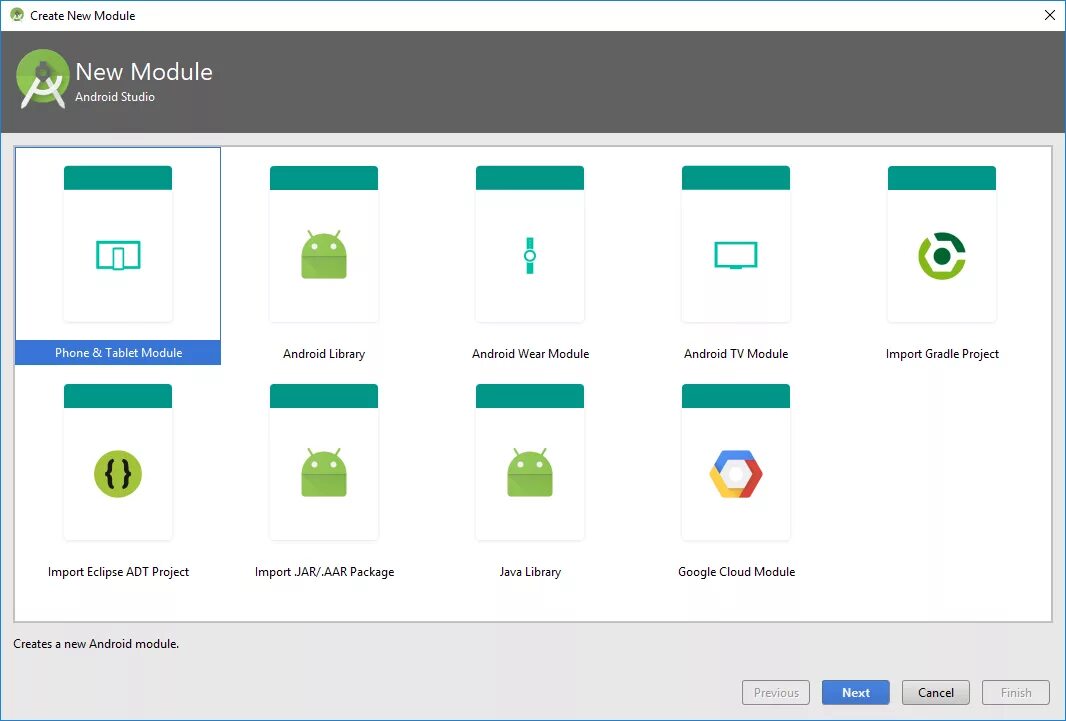Click the Finish button
Screen dimensions: 1066x721
coord(1016,692)
